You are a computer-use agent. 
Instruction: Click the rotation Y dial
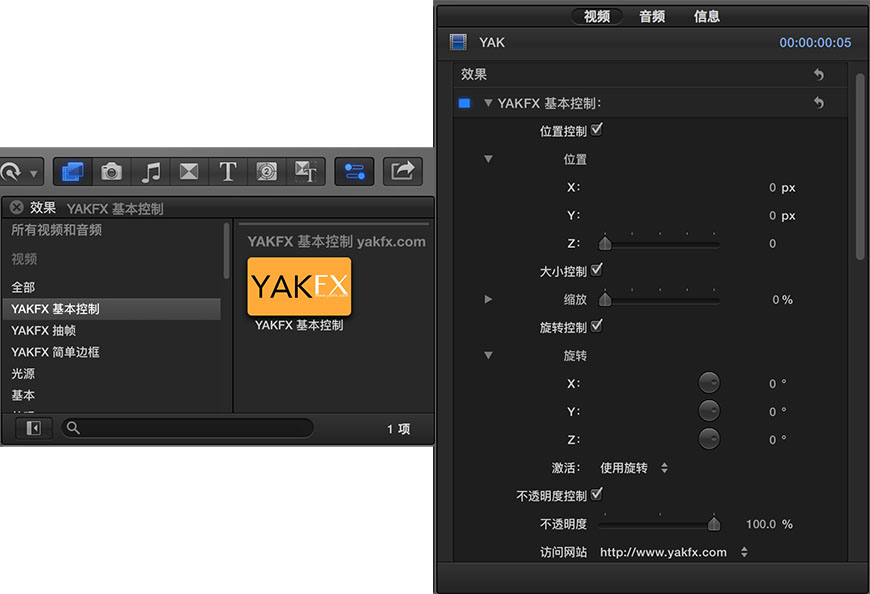709,411
